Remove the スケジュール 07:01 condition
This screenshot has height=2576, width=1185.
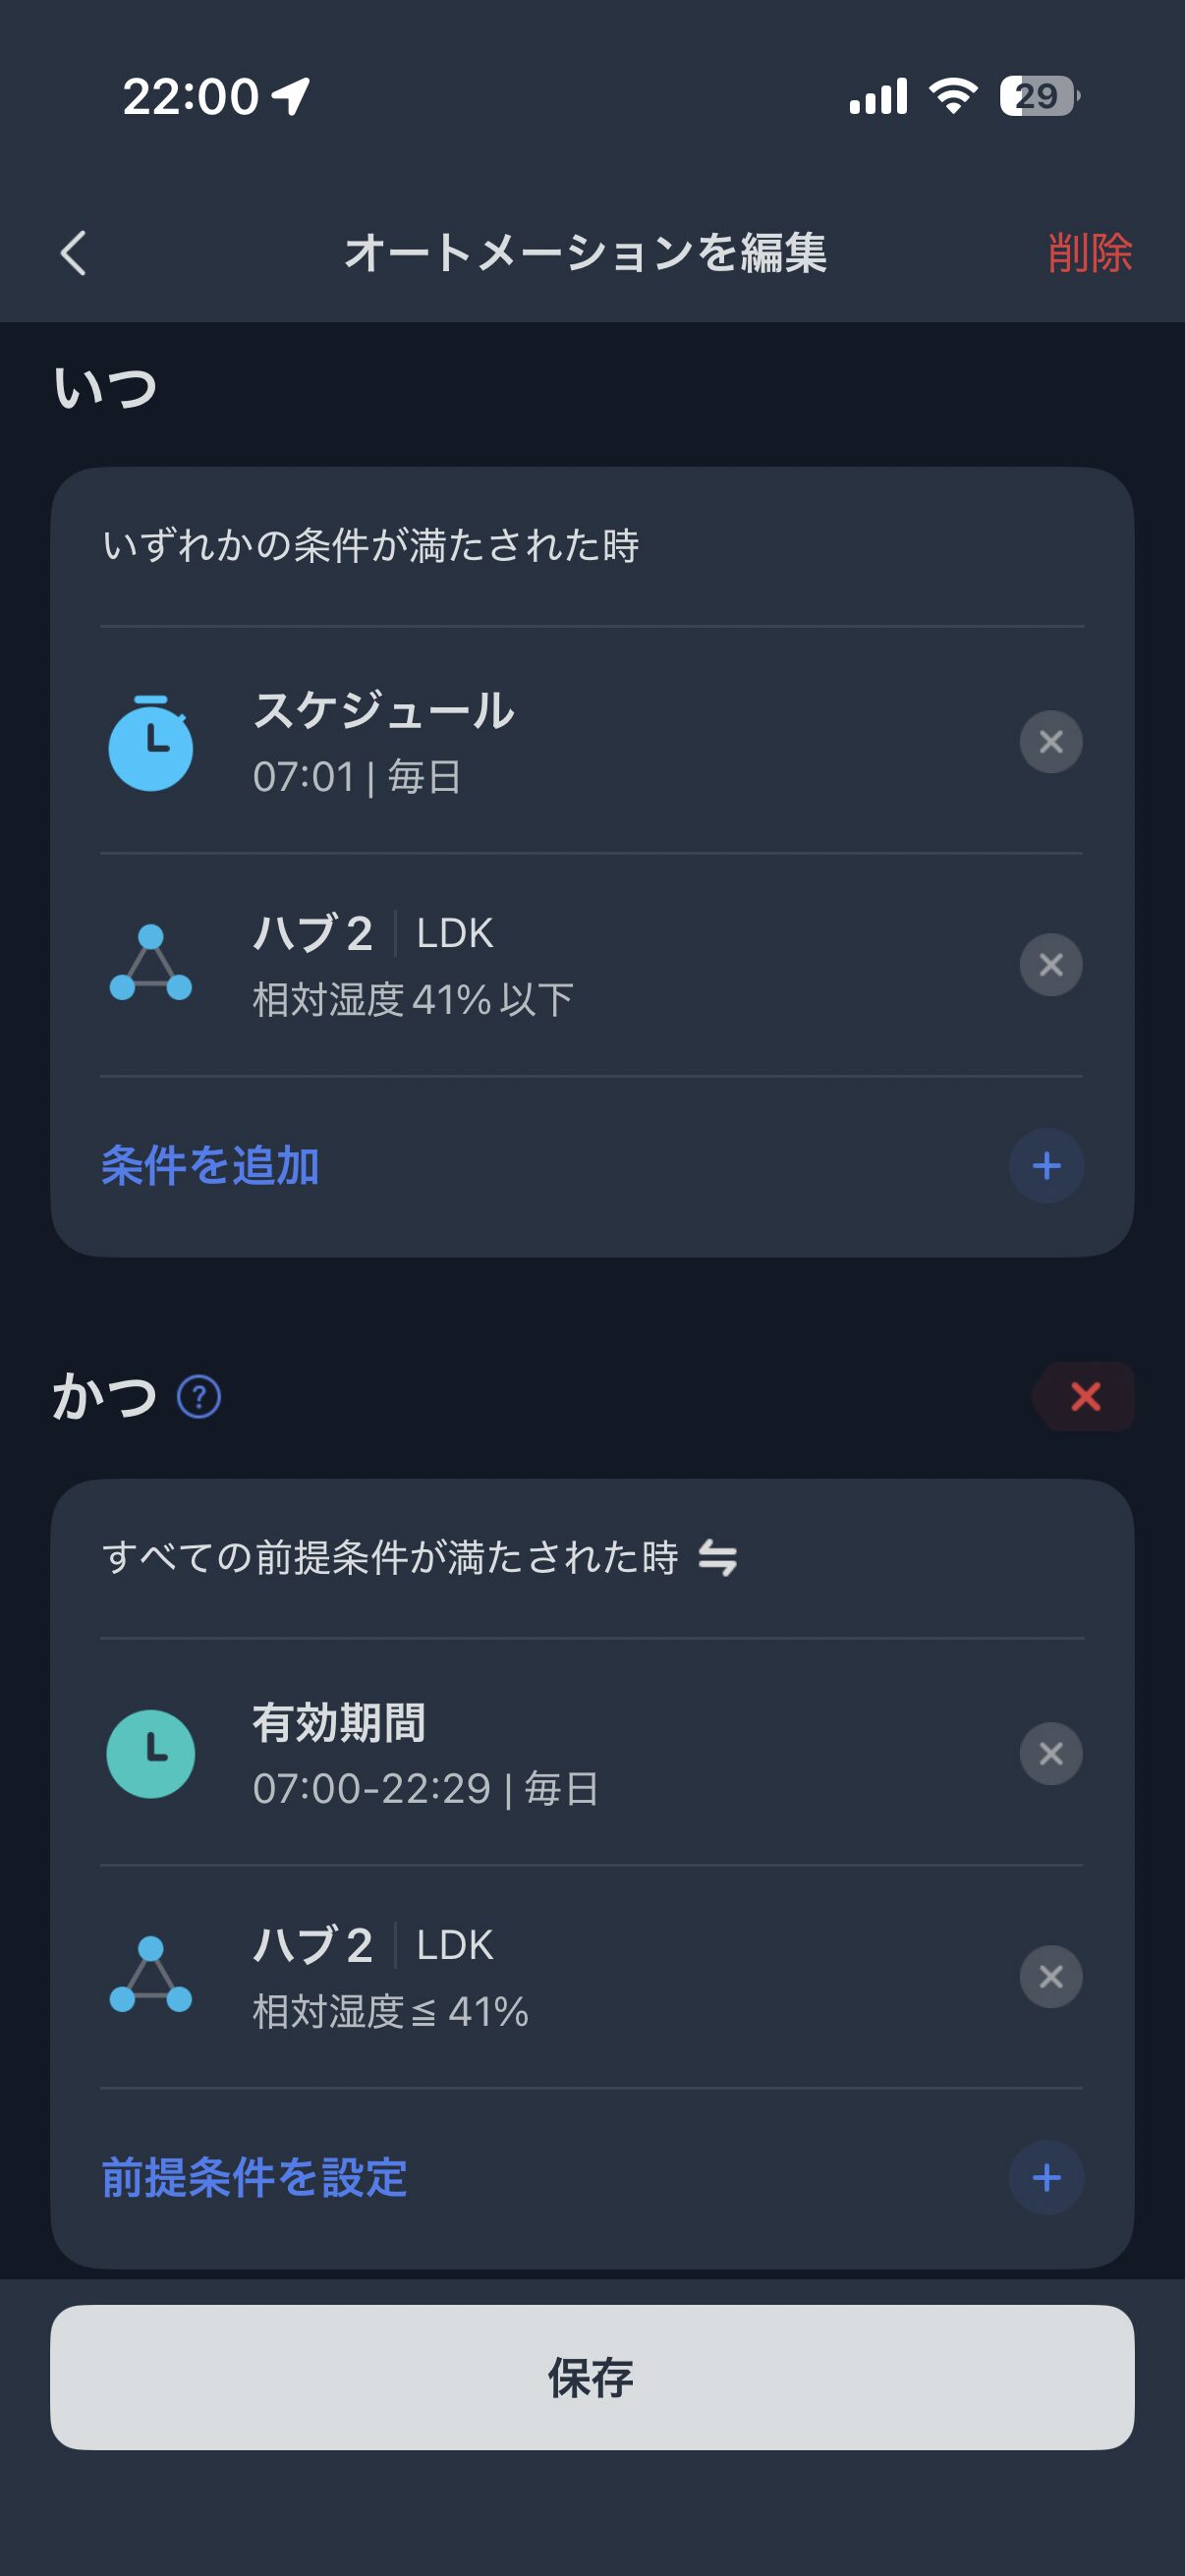1050,742
